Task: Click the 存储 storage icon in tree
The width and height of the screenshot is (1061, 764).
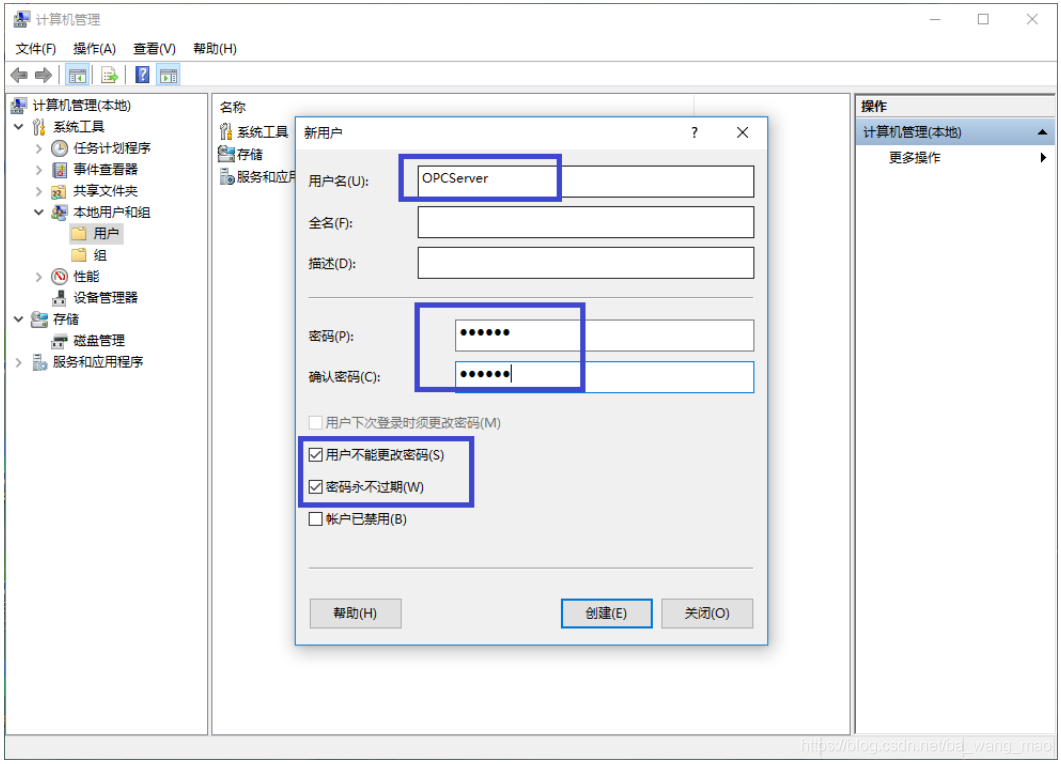Action: click(39, 319)
